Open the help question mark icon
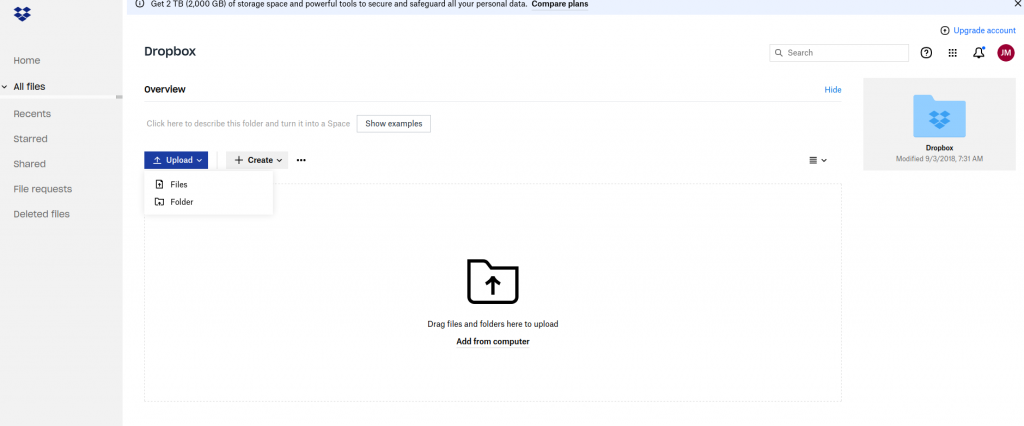1024x426 pixels. point(926,53)
